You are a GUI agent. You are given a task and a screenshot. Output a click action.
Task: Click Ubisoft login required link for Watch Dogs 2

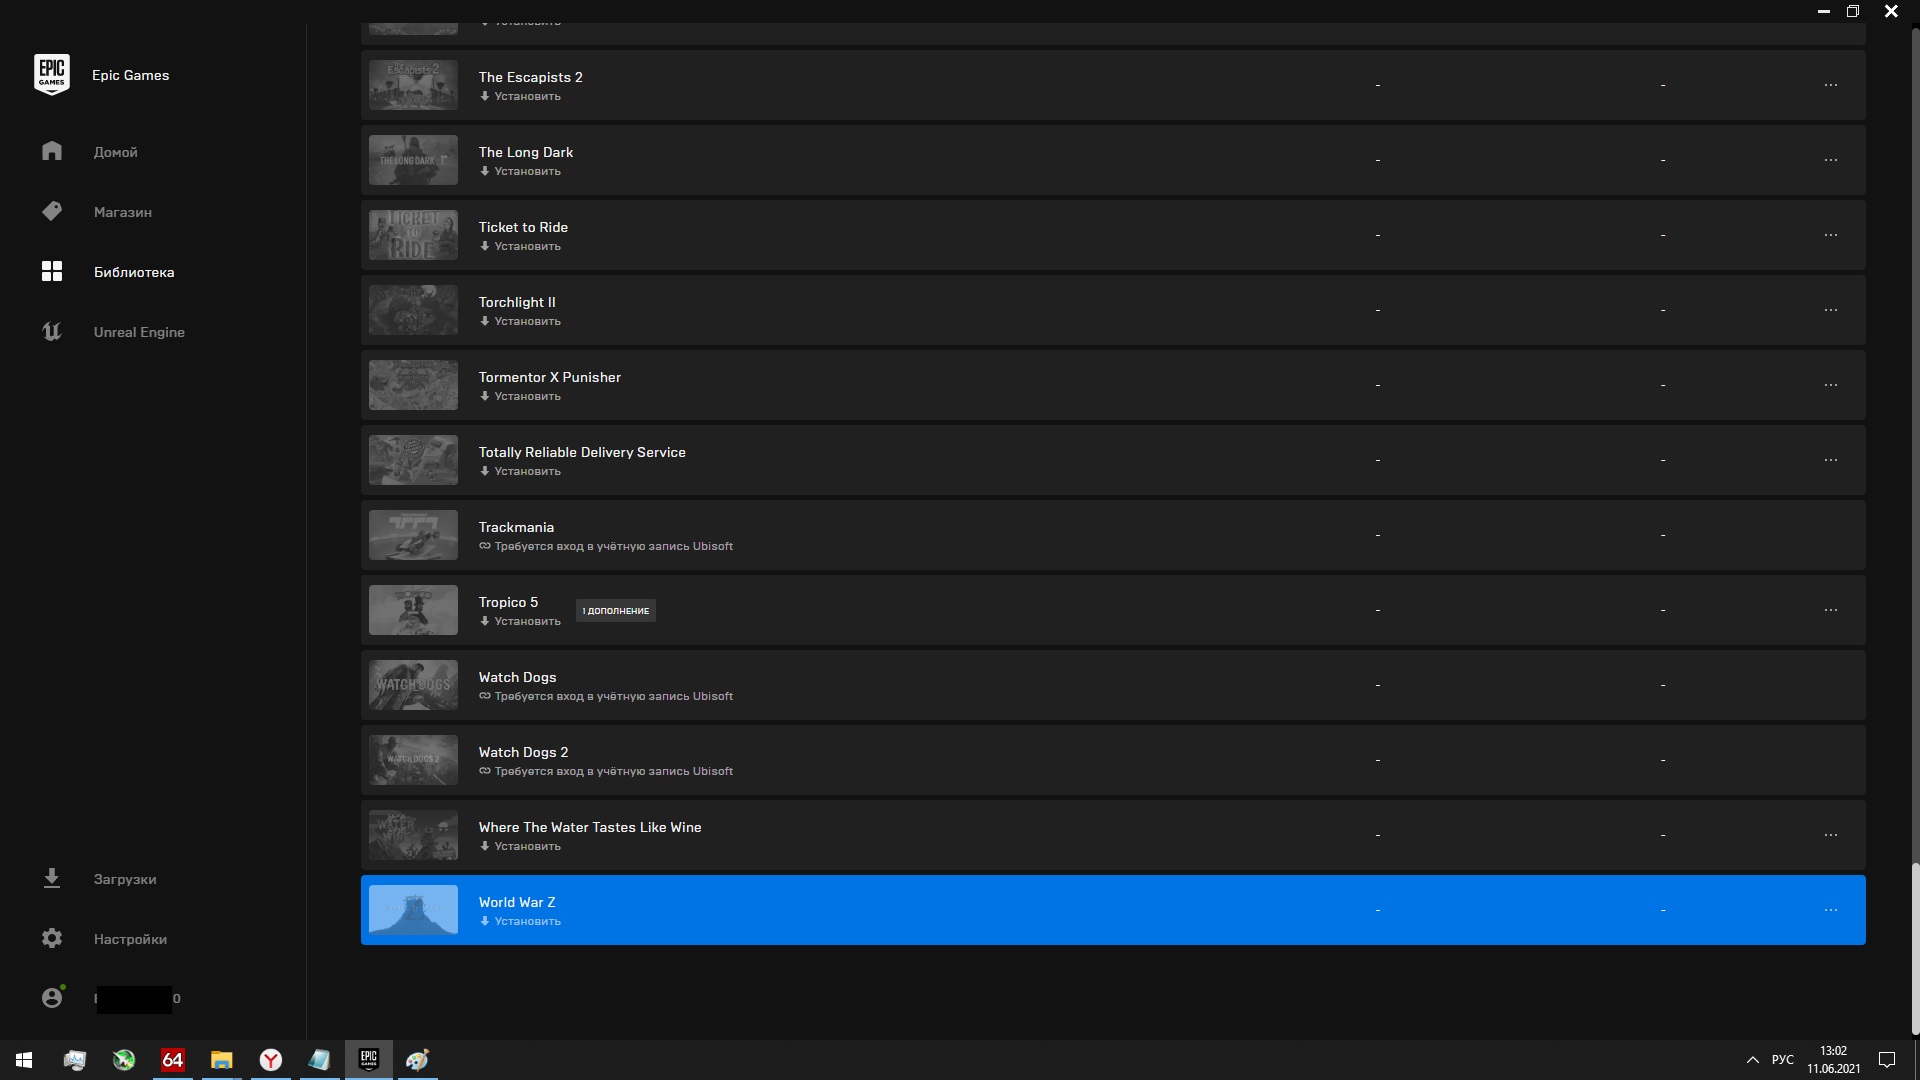(x=606, y=772)
